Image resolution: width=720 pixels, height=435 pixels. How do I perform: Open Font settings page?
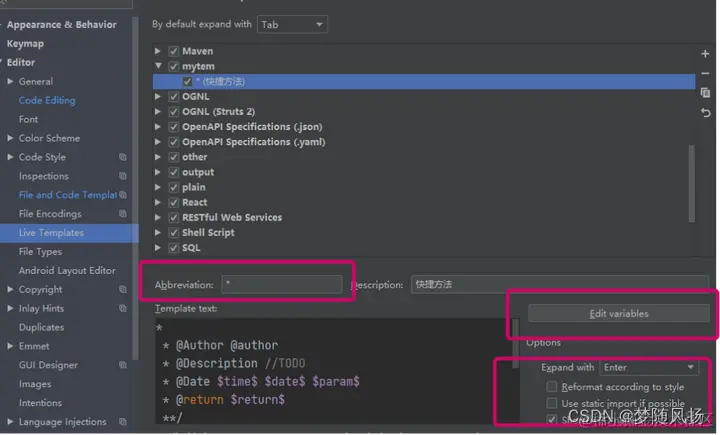[28, 119]
